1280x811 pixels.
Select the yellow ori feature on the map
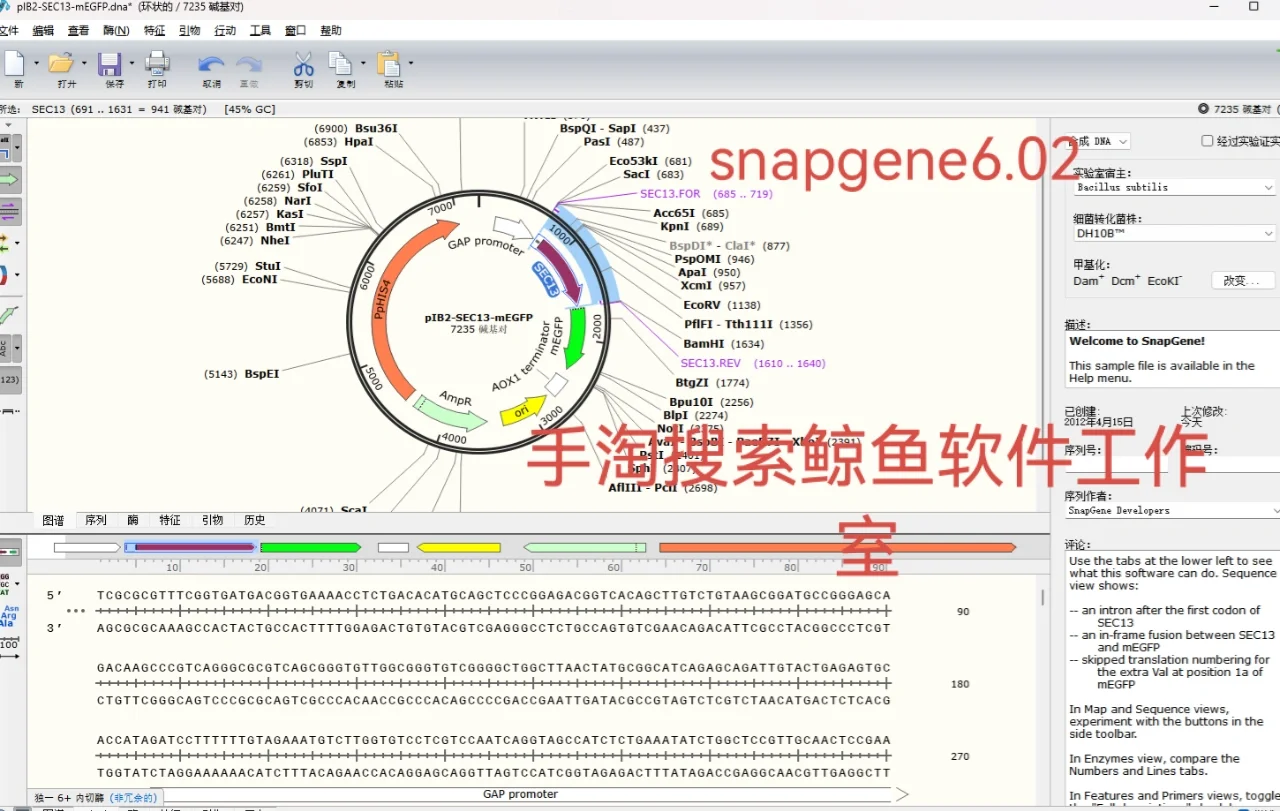tap(522, 410)
